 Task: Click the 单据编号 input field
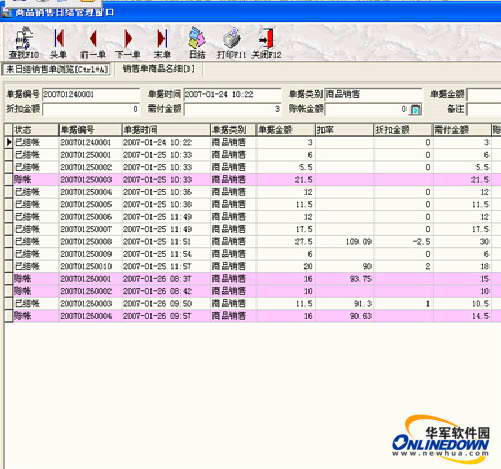91,94
